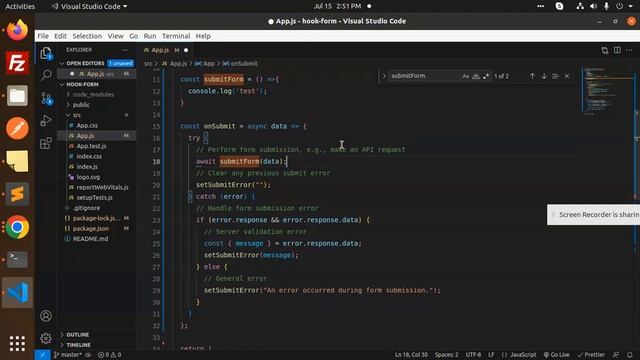Open the Extensions view

46,143
